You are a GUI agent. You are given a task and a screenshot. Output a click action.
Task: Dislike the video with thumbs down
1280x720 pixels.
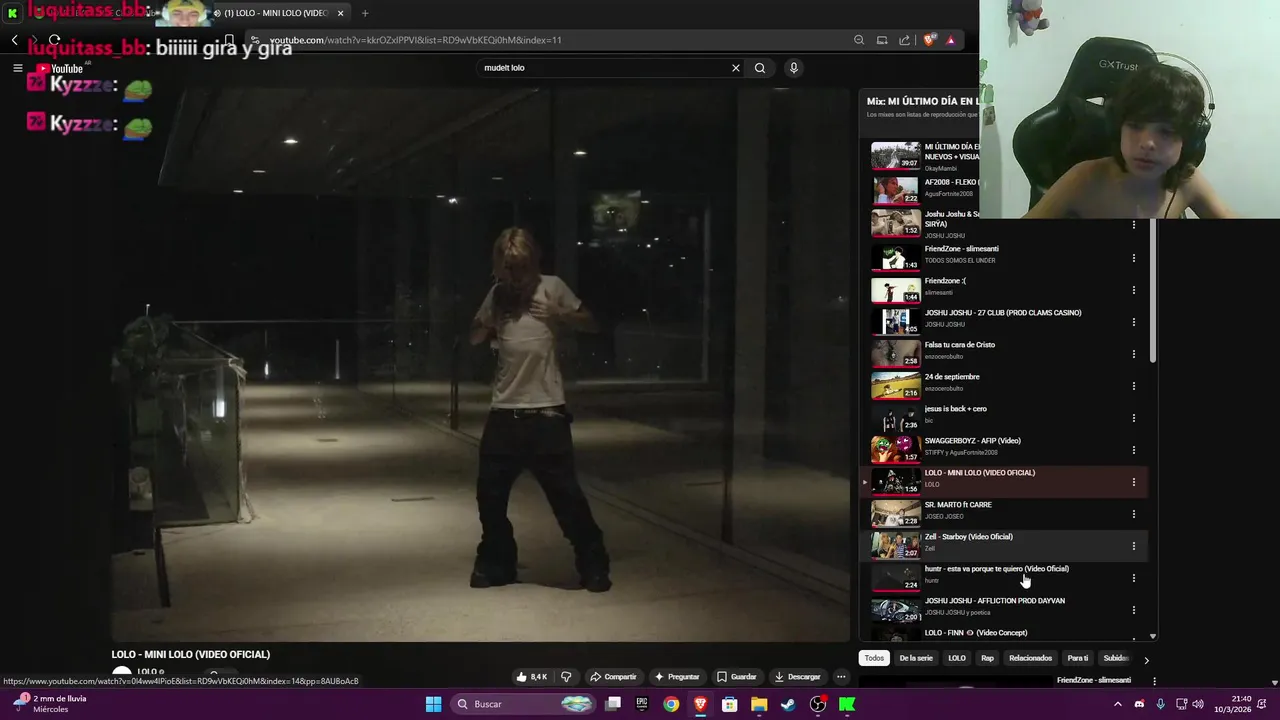click(566, 677)
